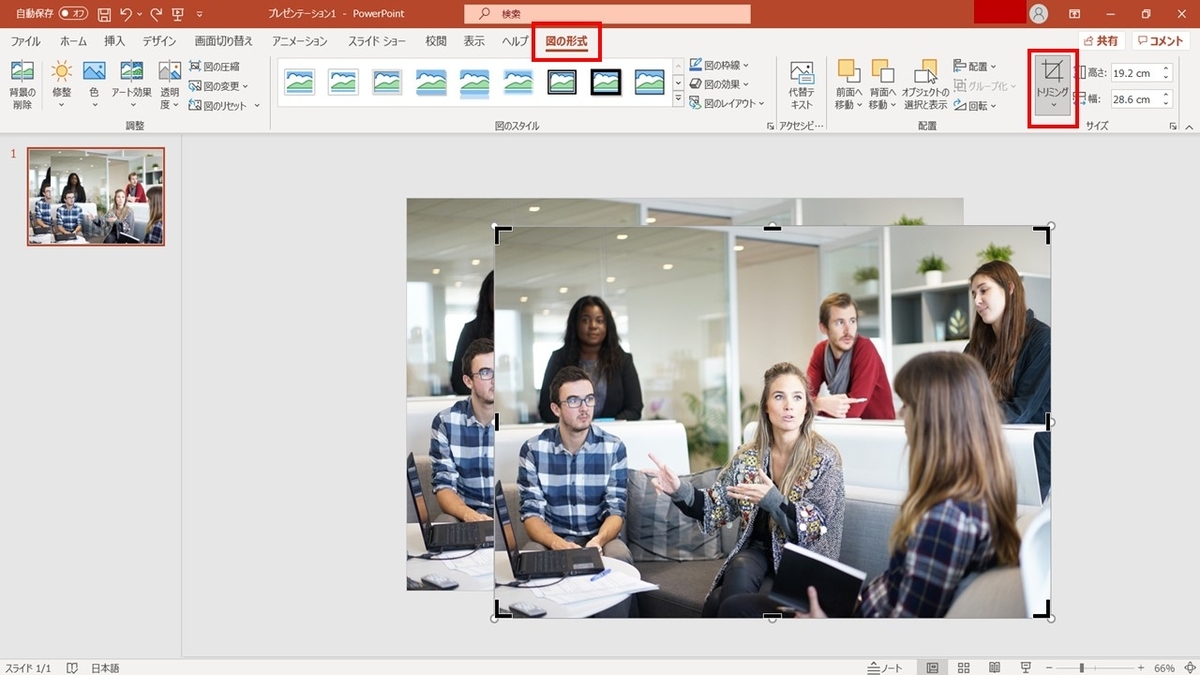1200x675 pixels.
Task: Click the Comments (コメント) button
Action: (x=1161, y=41)
